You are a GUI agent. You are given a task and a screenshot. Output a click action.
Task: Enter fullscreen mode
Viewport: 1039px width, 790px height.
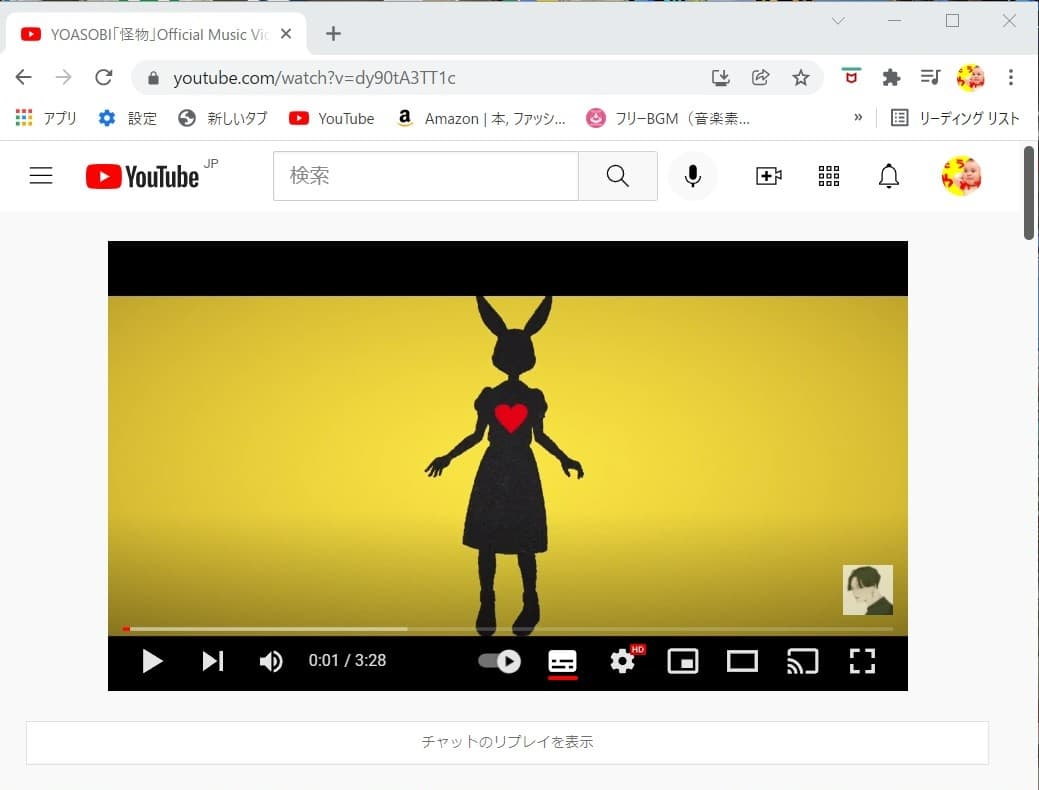(x=862, y=661)
